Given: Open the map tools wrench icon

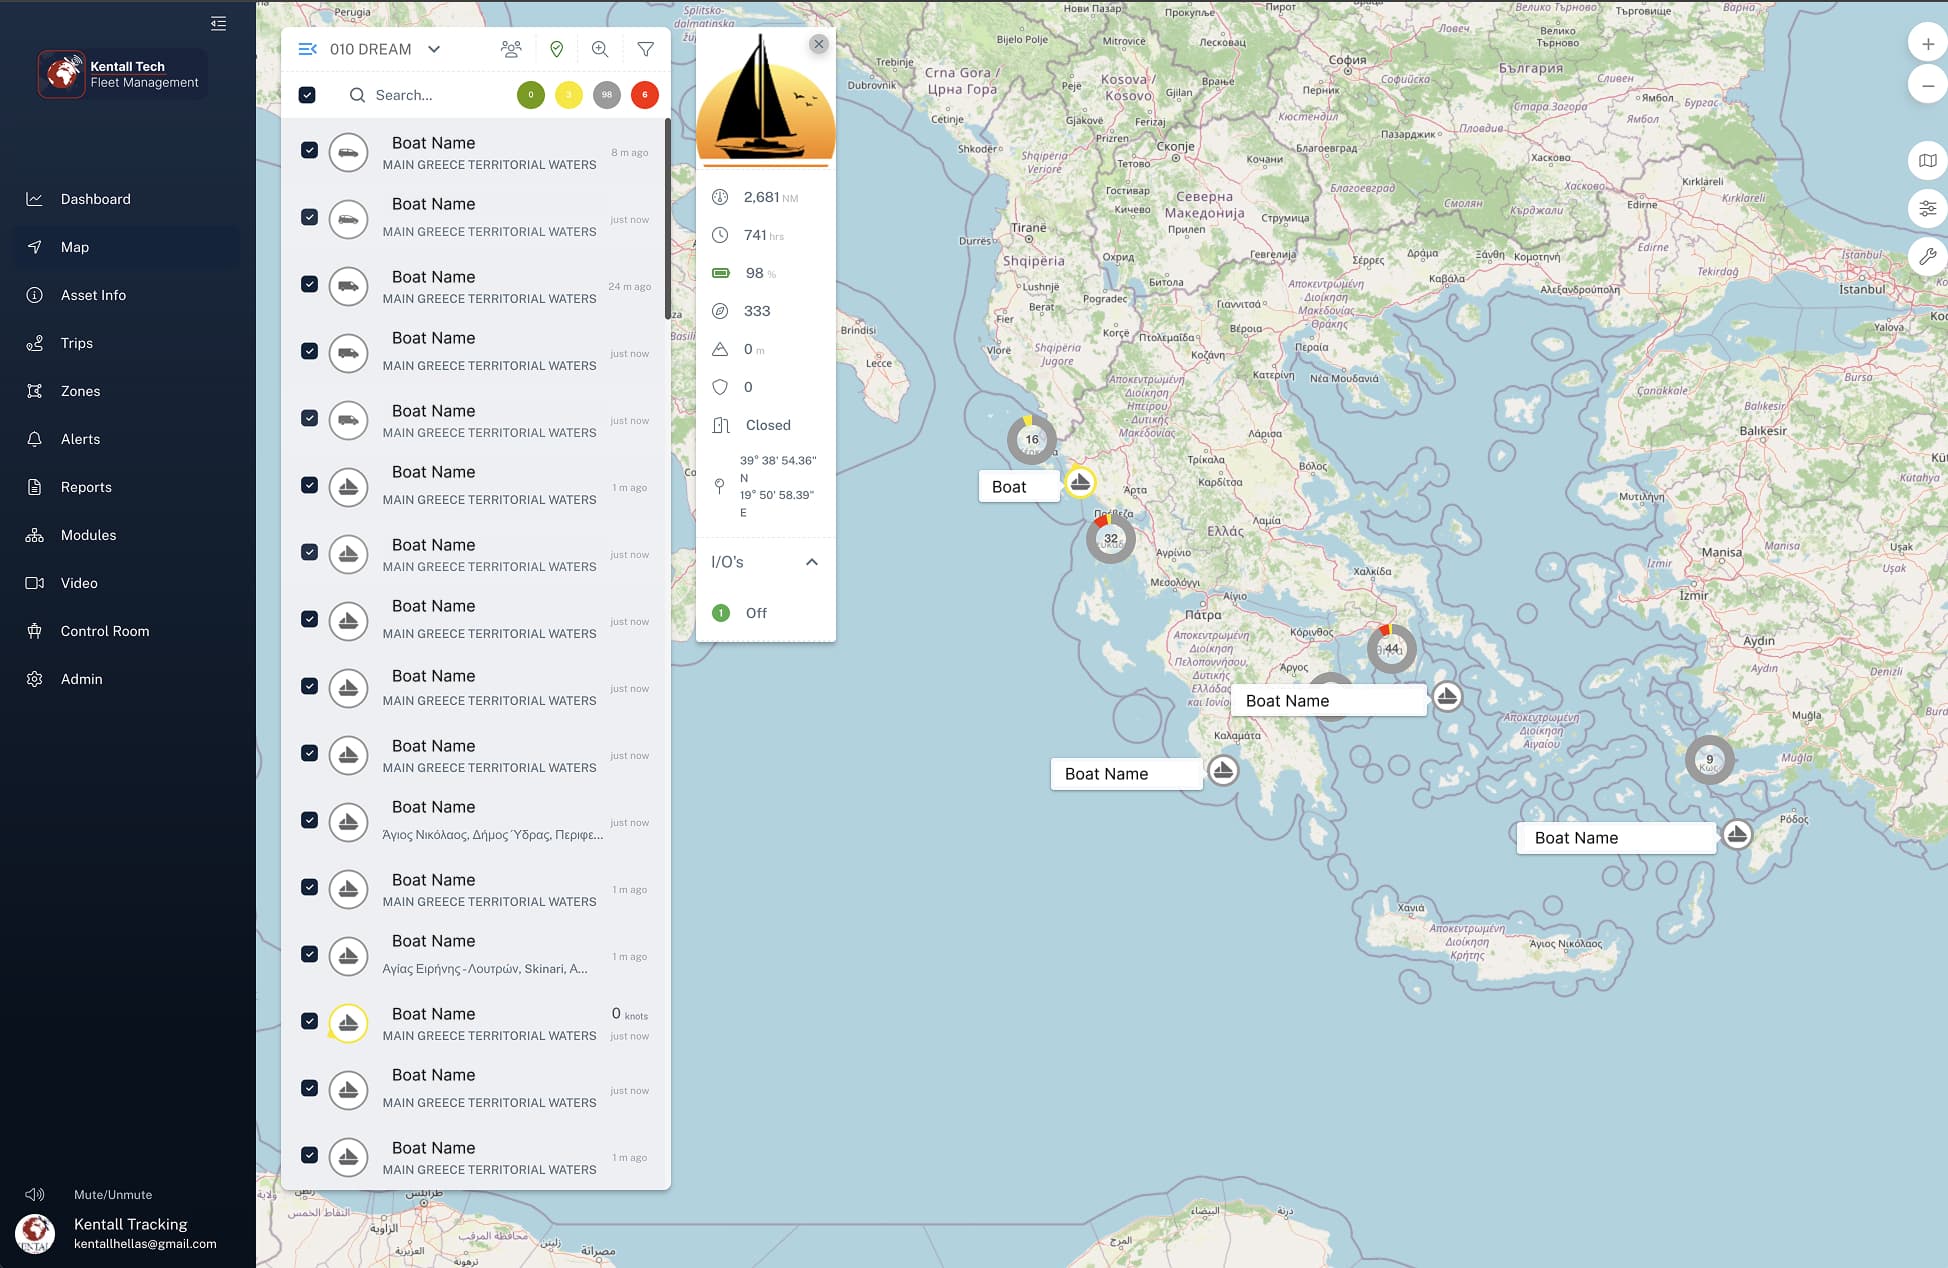Looking at the screenshot, I should pos(1928,256).
